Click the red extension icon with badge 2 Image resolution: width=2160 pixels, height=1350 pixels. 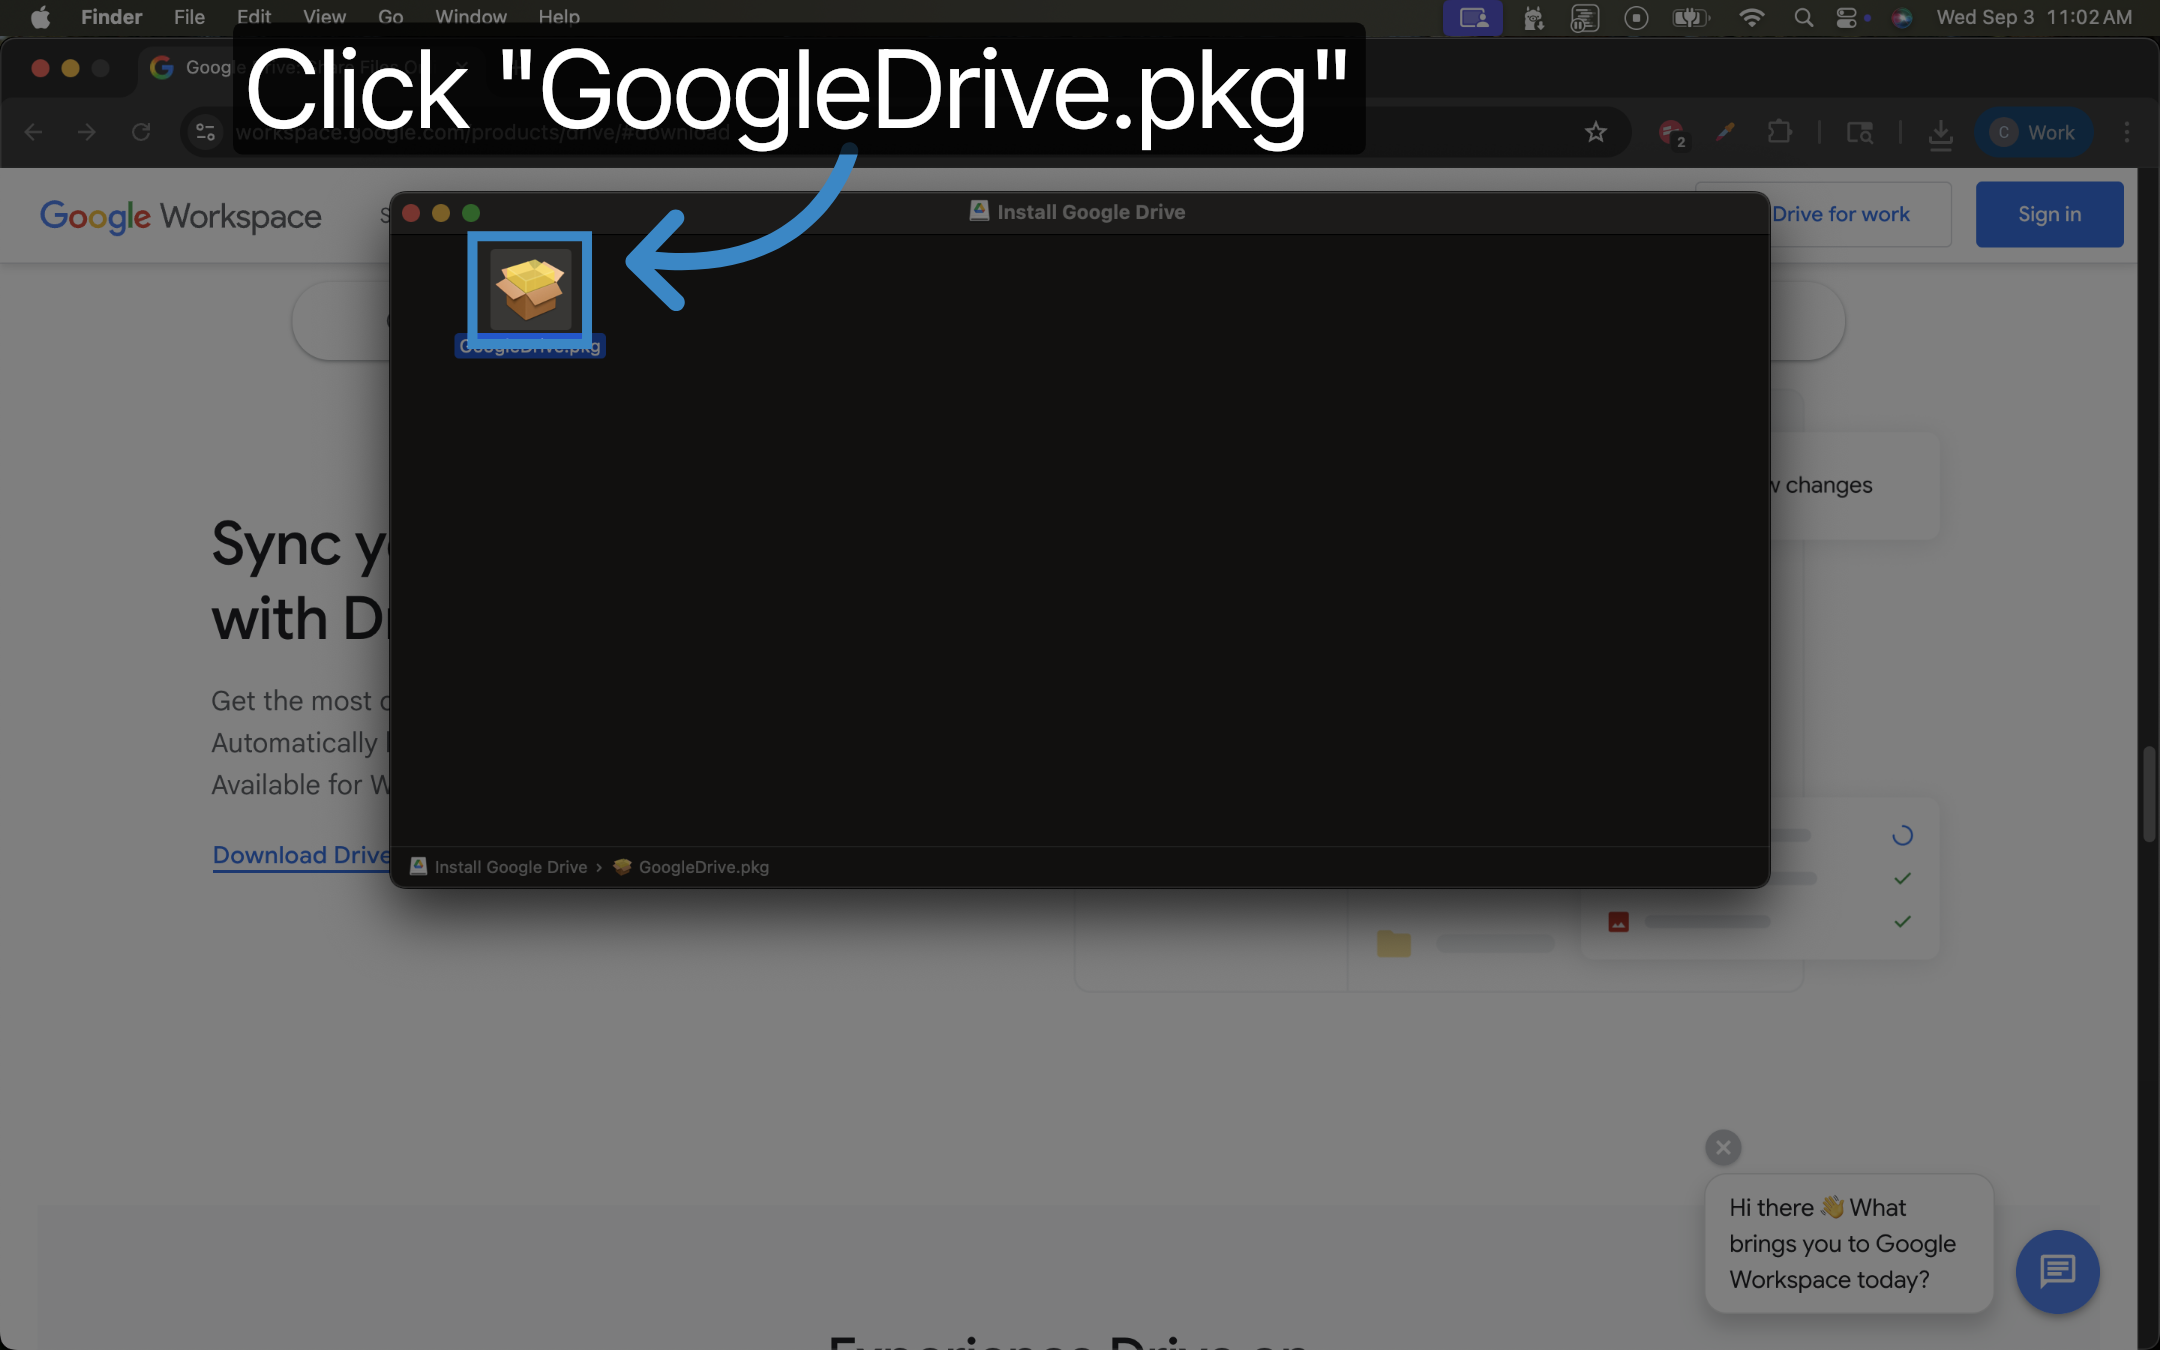[x=1672, y=133]
